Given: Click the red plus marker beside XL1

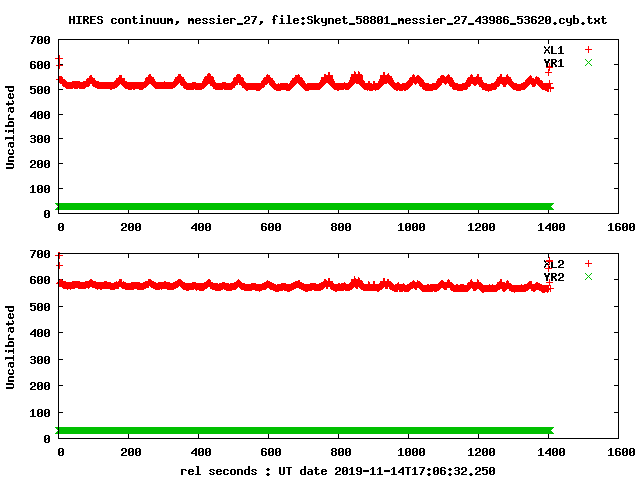Looking at the screenshot, I should 588,50.
